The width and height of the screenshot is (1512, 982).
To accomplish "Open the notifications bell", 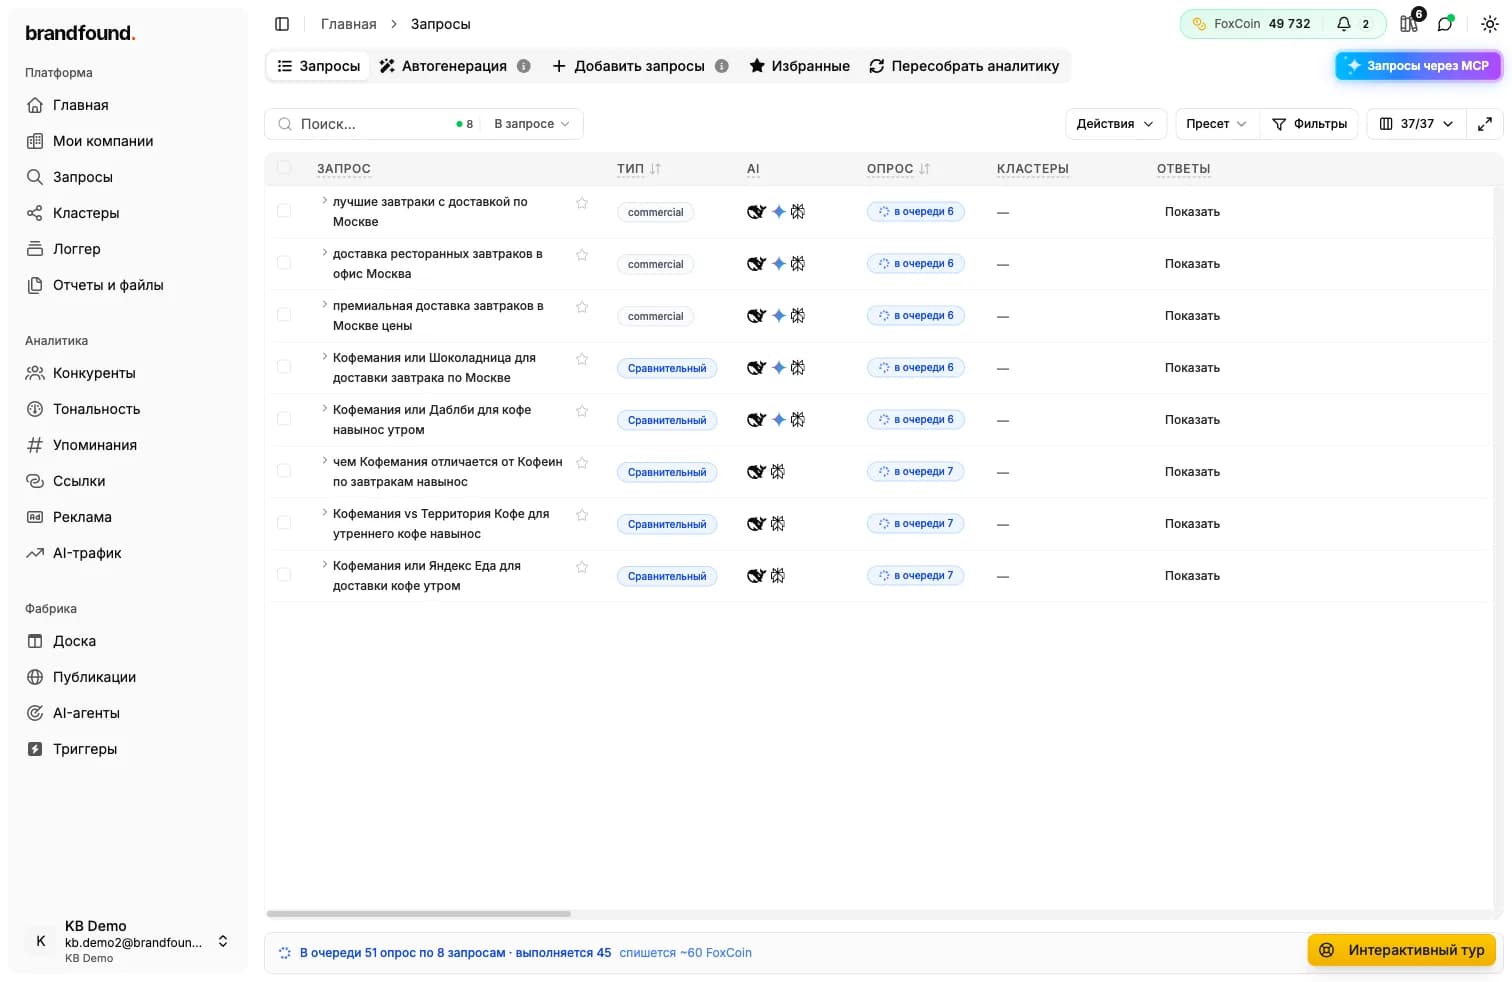I will [x=1344, y=24].
